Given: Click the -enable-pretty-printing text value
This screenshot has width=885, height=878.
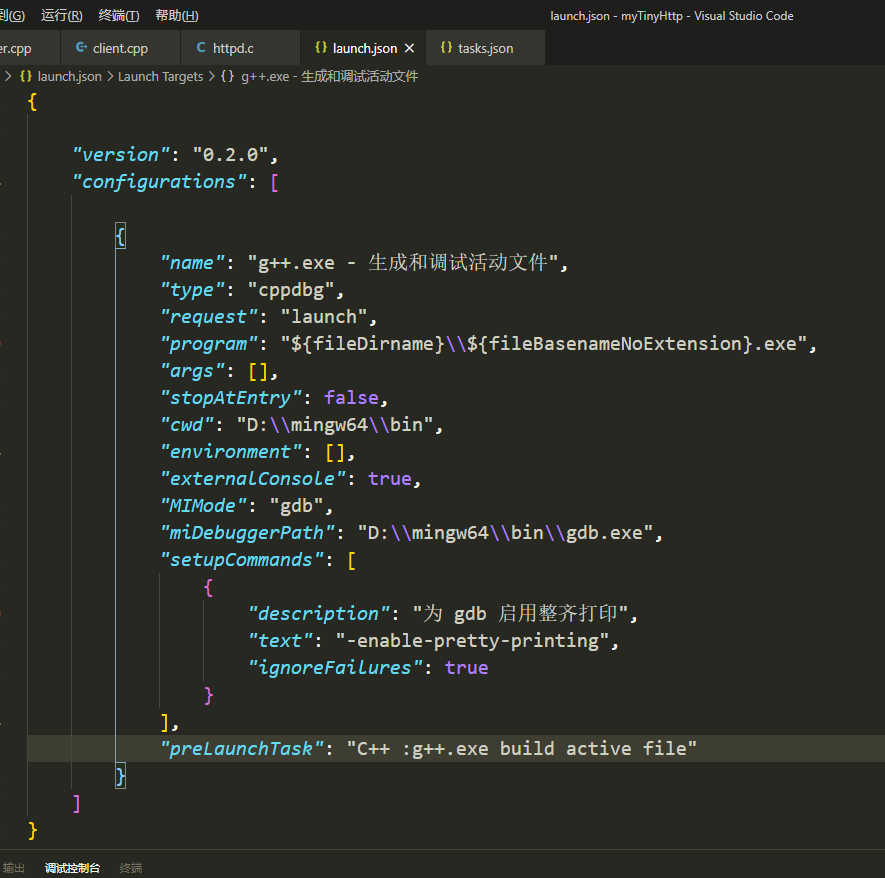Looking at the screenshot, I should (x=472, y=641).
